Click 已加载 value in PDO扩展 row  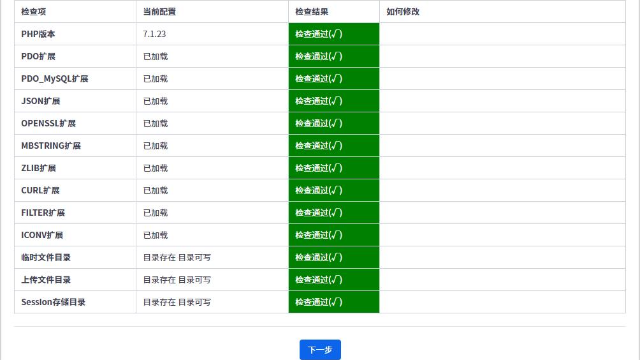[x=156, y=56]
